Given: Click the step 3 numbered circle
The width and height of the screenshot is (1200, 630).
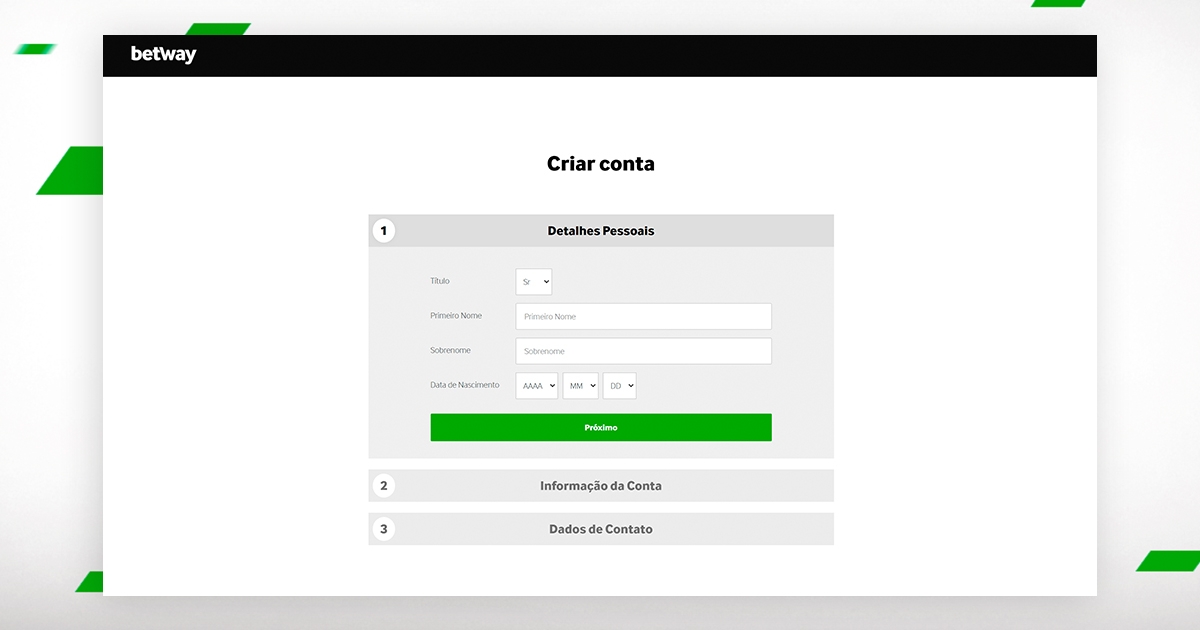Looking at the screenshot, I should [384, 528].
